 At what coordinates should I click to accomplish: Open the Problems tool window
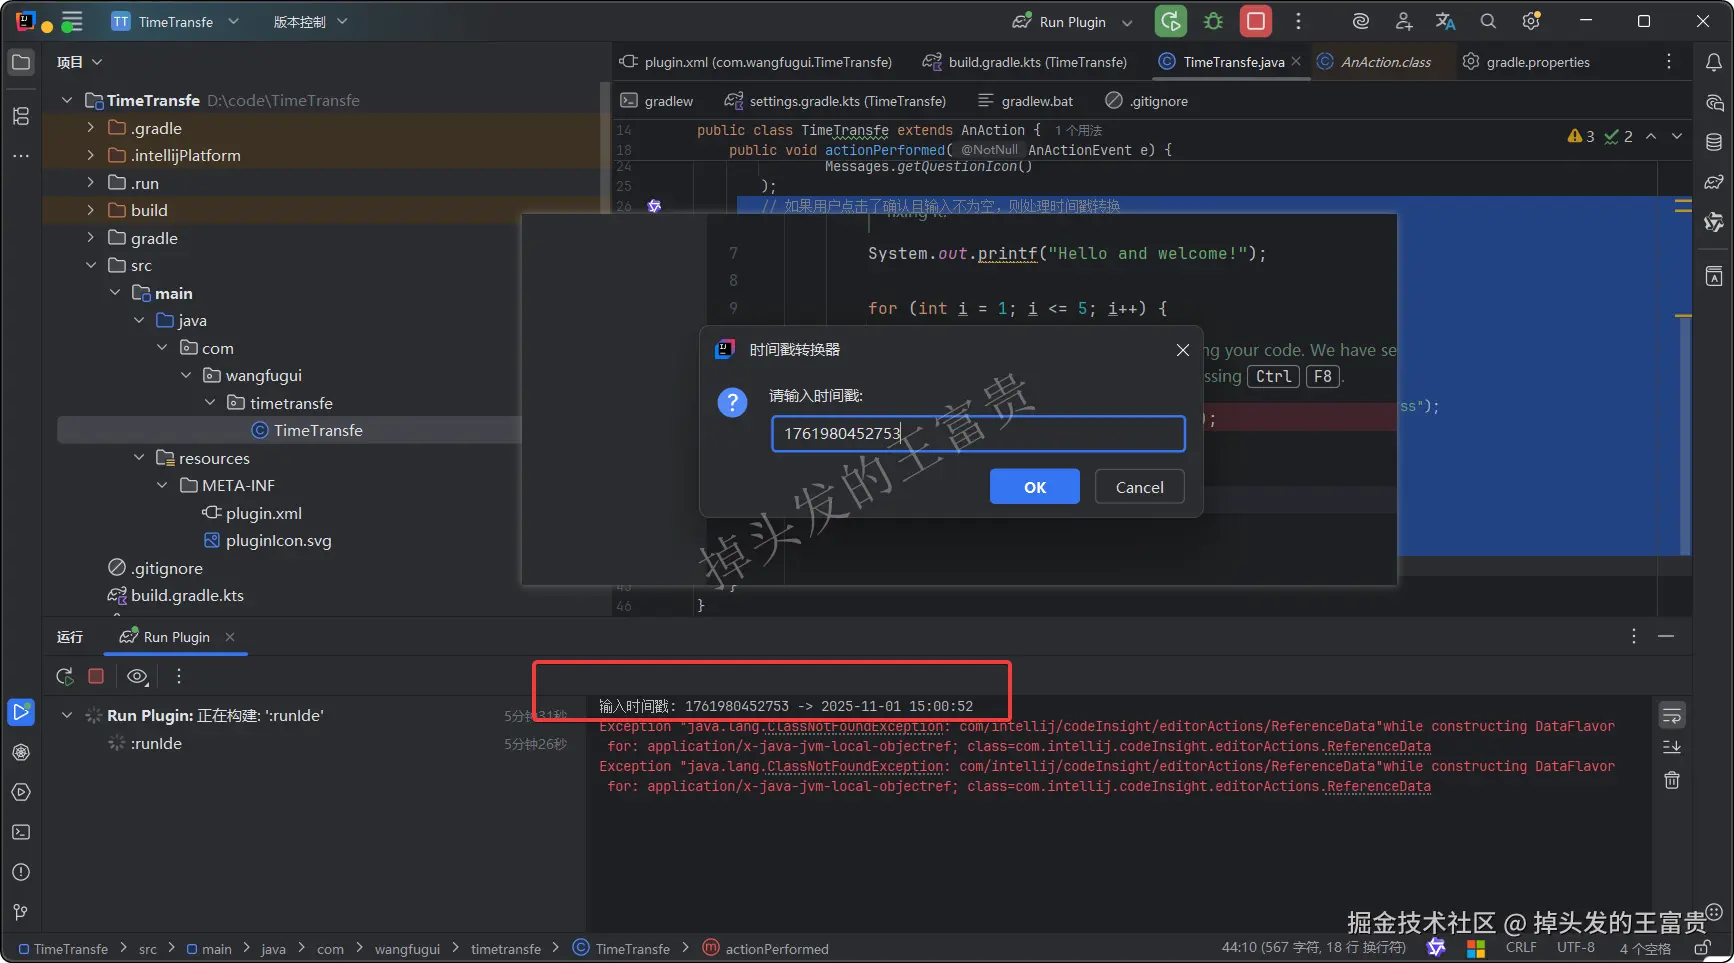(x=21, y=872)
